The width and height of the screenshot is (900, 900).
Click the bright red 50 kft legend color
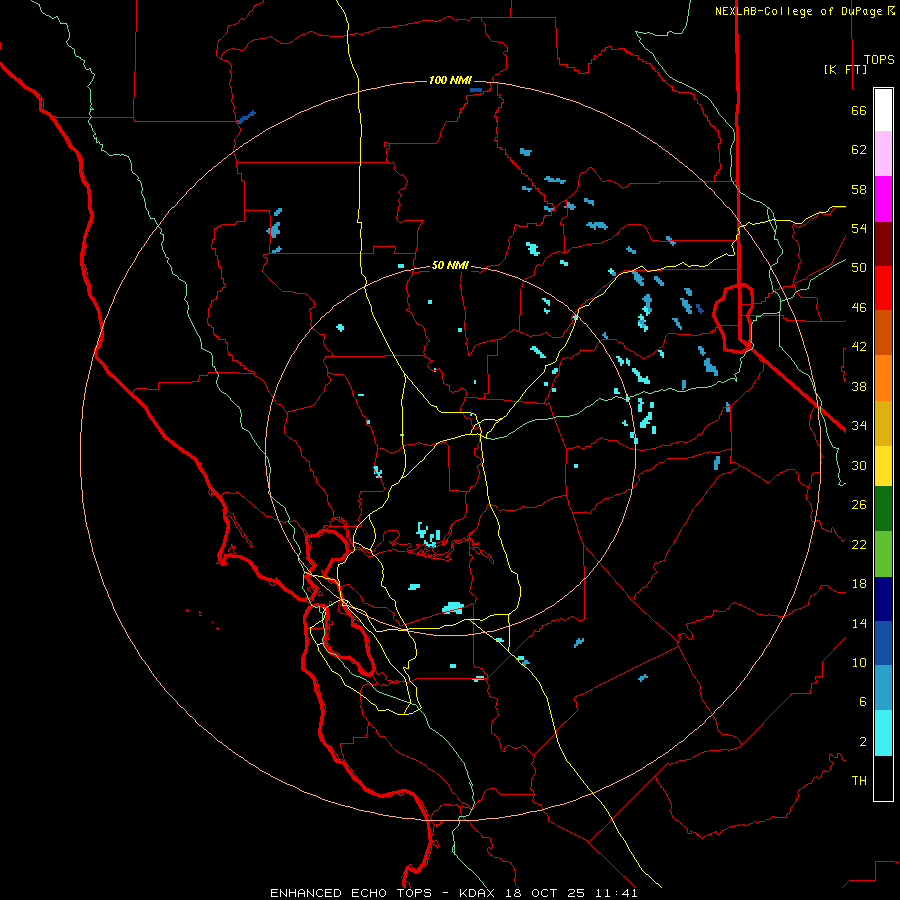(x=883, y=288)
